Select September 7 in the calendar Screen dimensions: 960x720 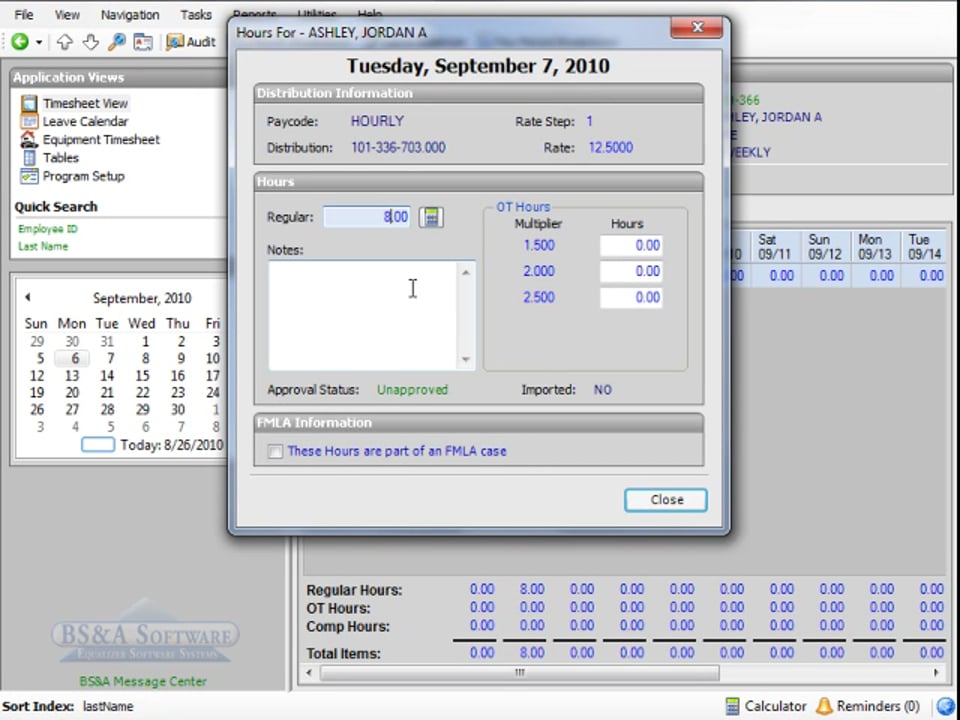(x=110, y=358)
